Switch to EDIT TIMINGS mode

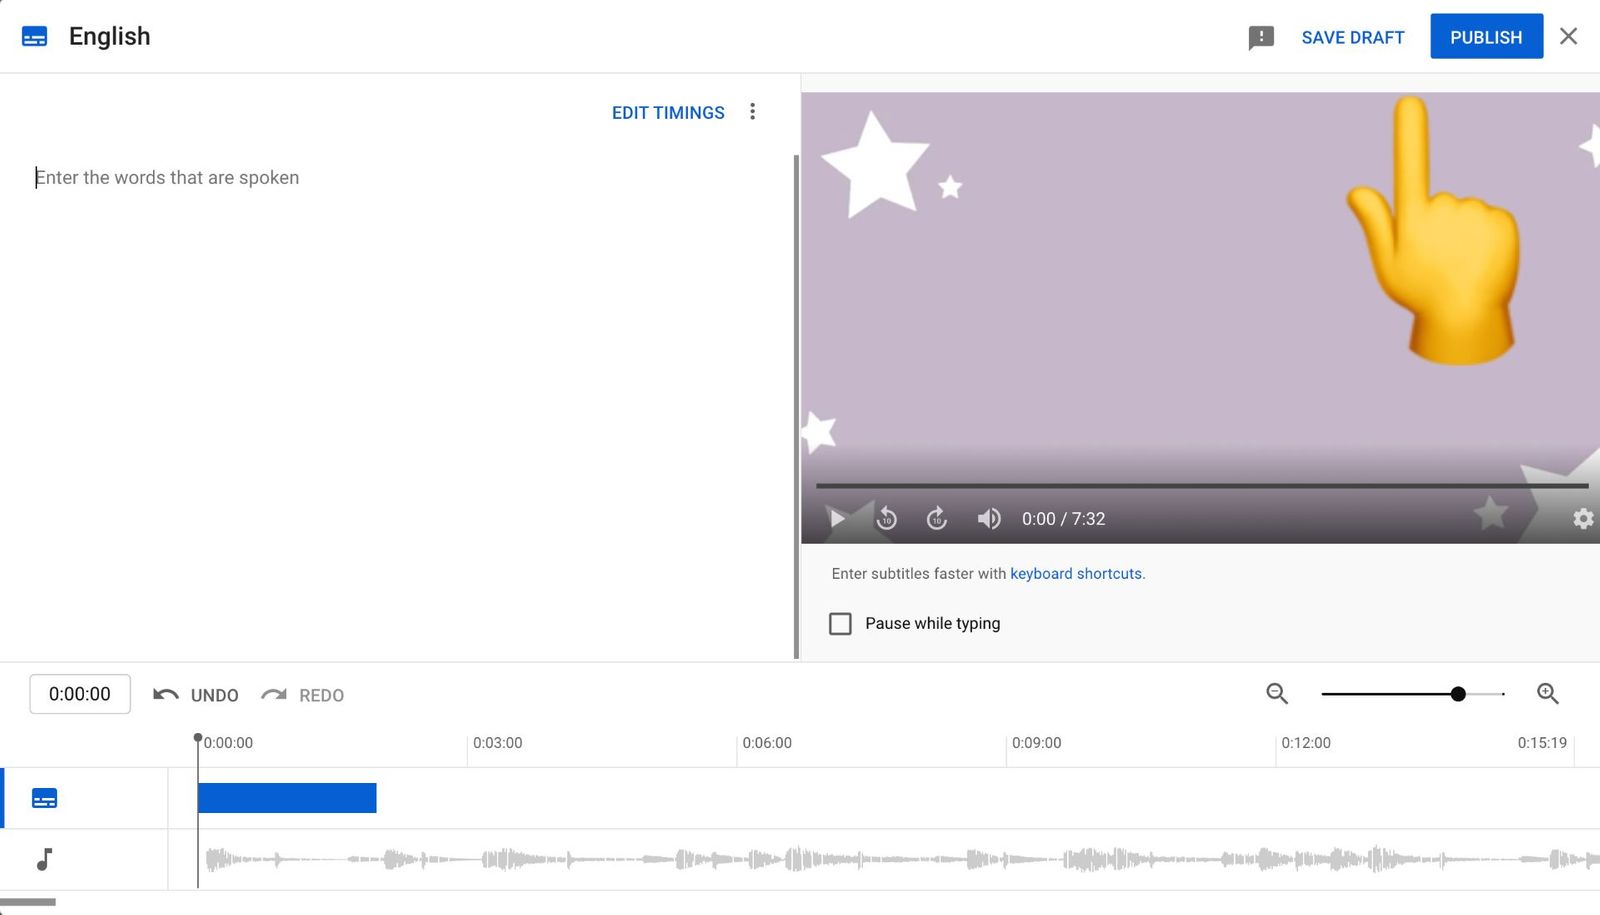click(668, 112)
